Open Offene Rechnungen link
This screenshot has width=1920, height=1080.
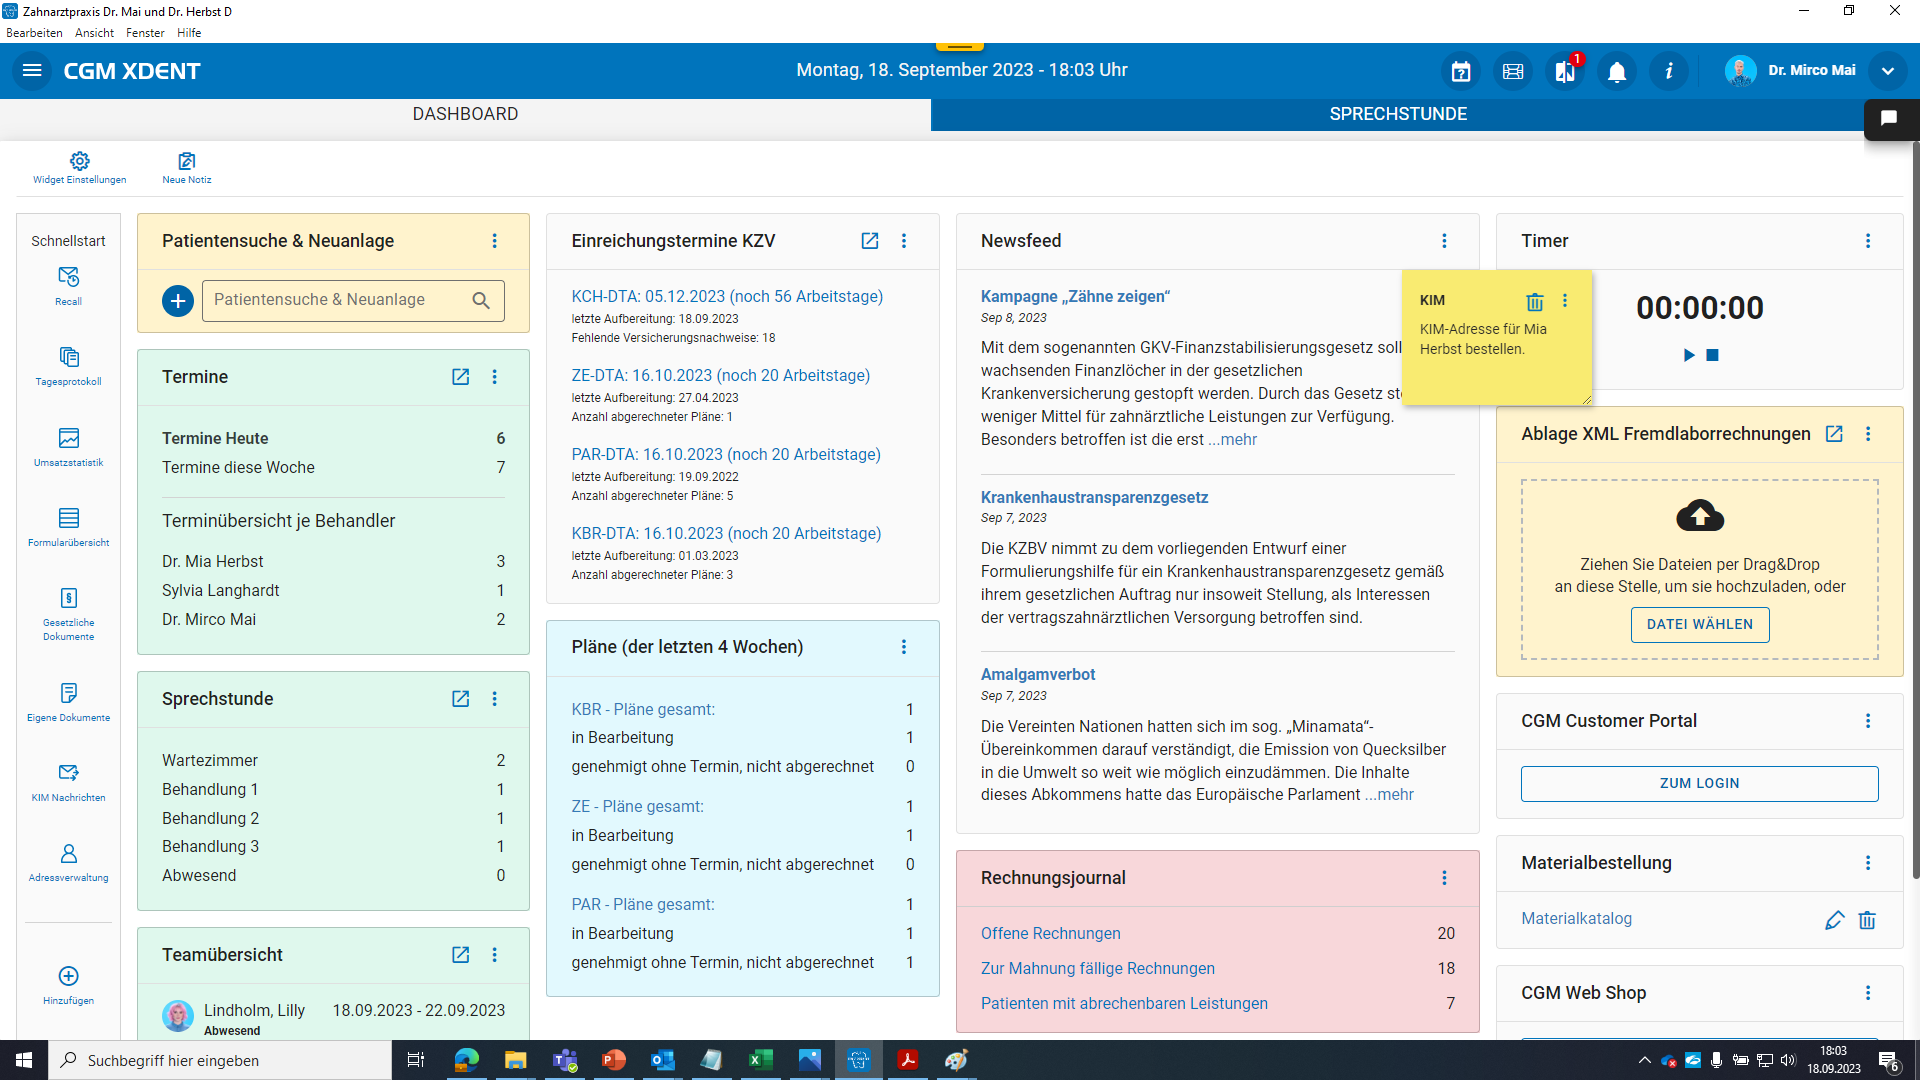[1050, 934]
